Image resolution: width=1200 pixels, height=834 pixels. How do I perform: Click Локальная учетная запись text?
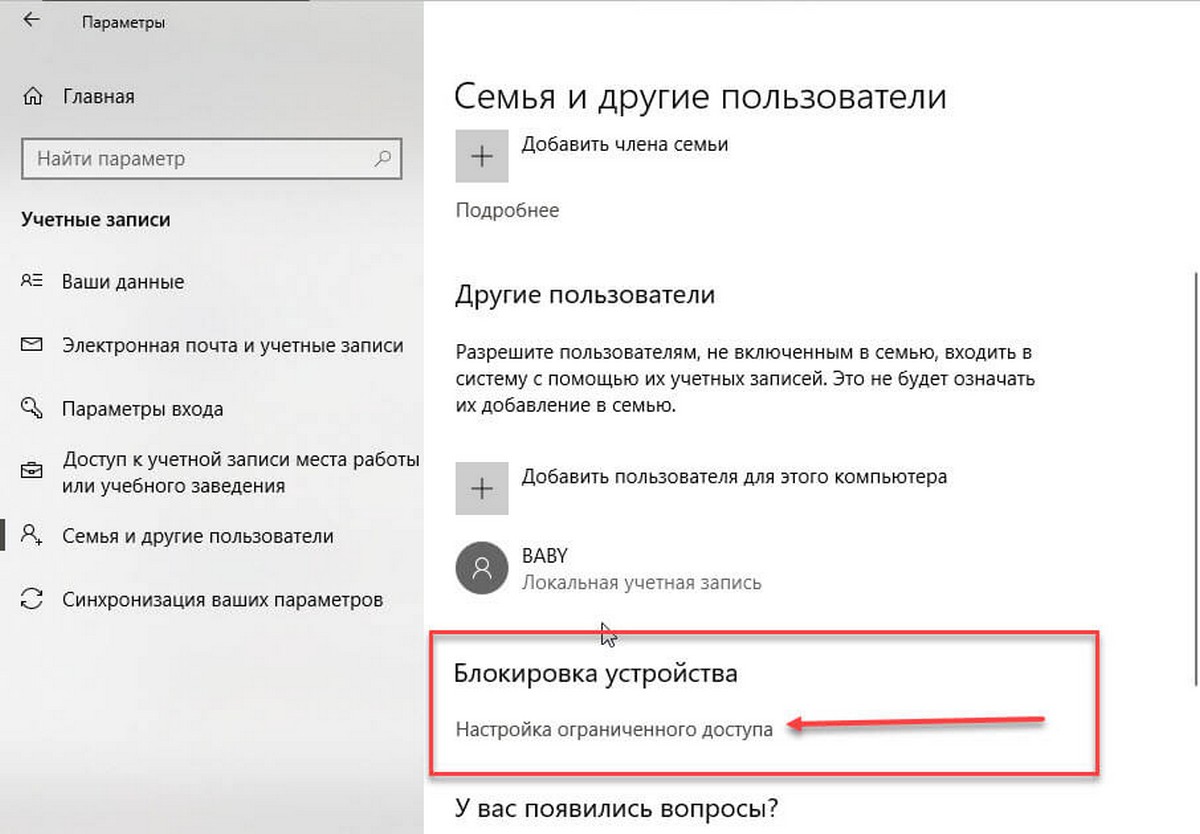pyautogui.click(x=642, y=582)
